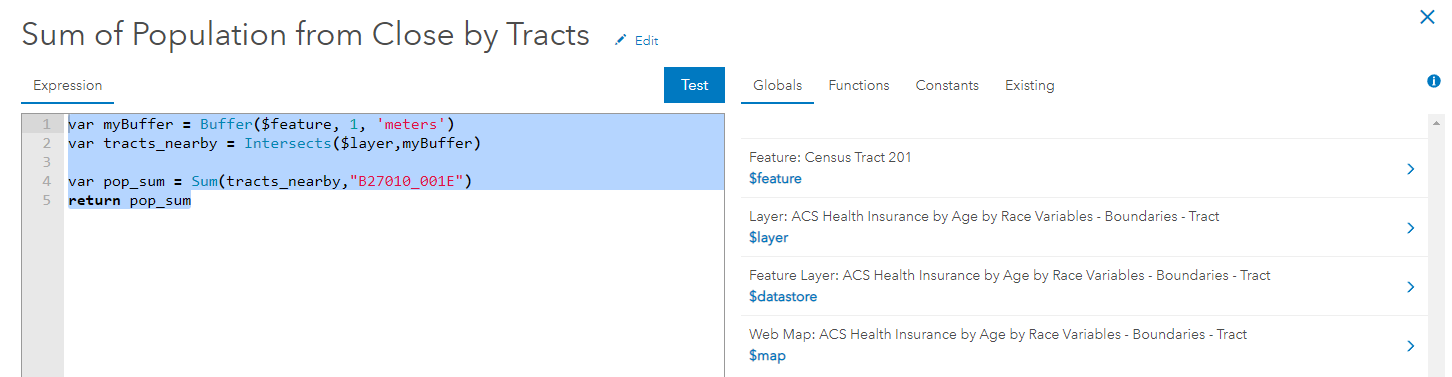
Task: Click line number 3 in the gutter
Action: pos(47,162)
